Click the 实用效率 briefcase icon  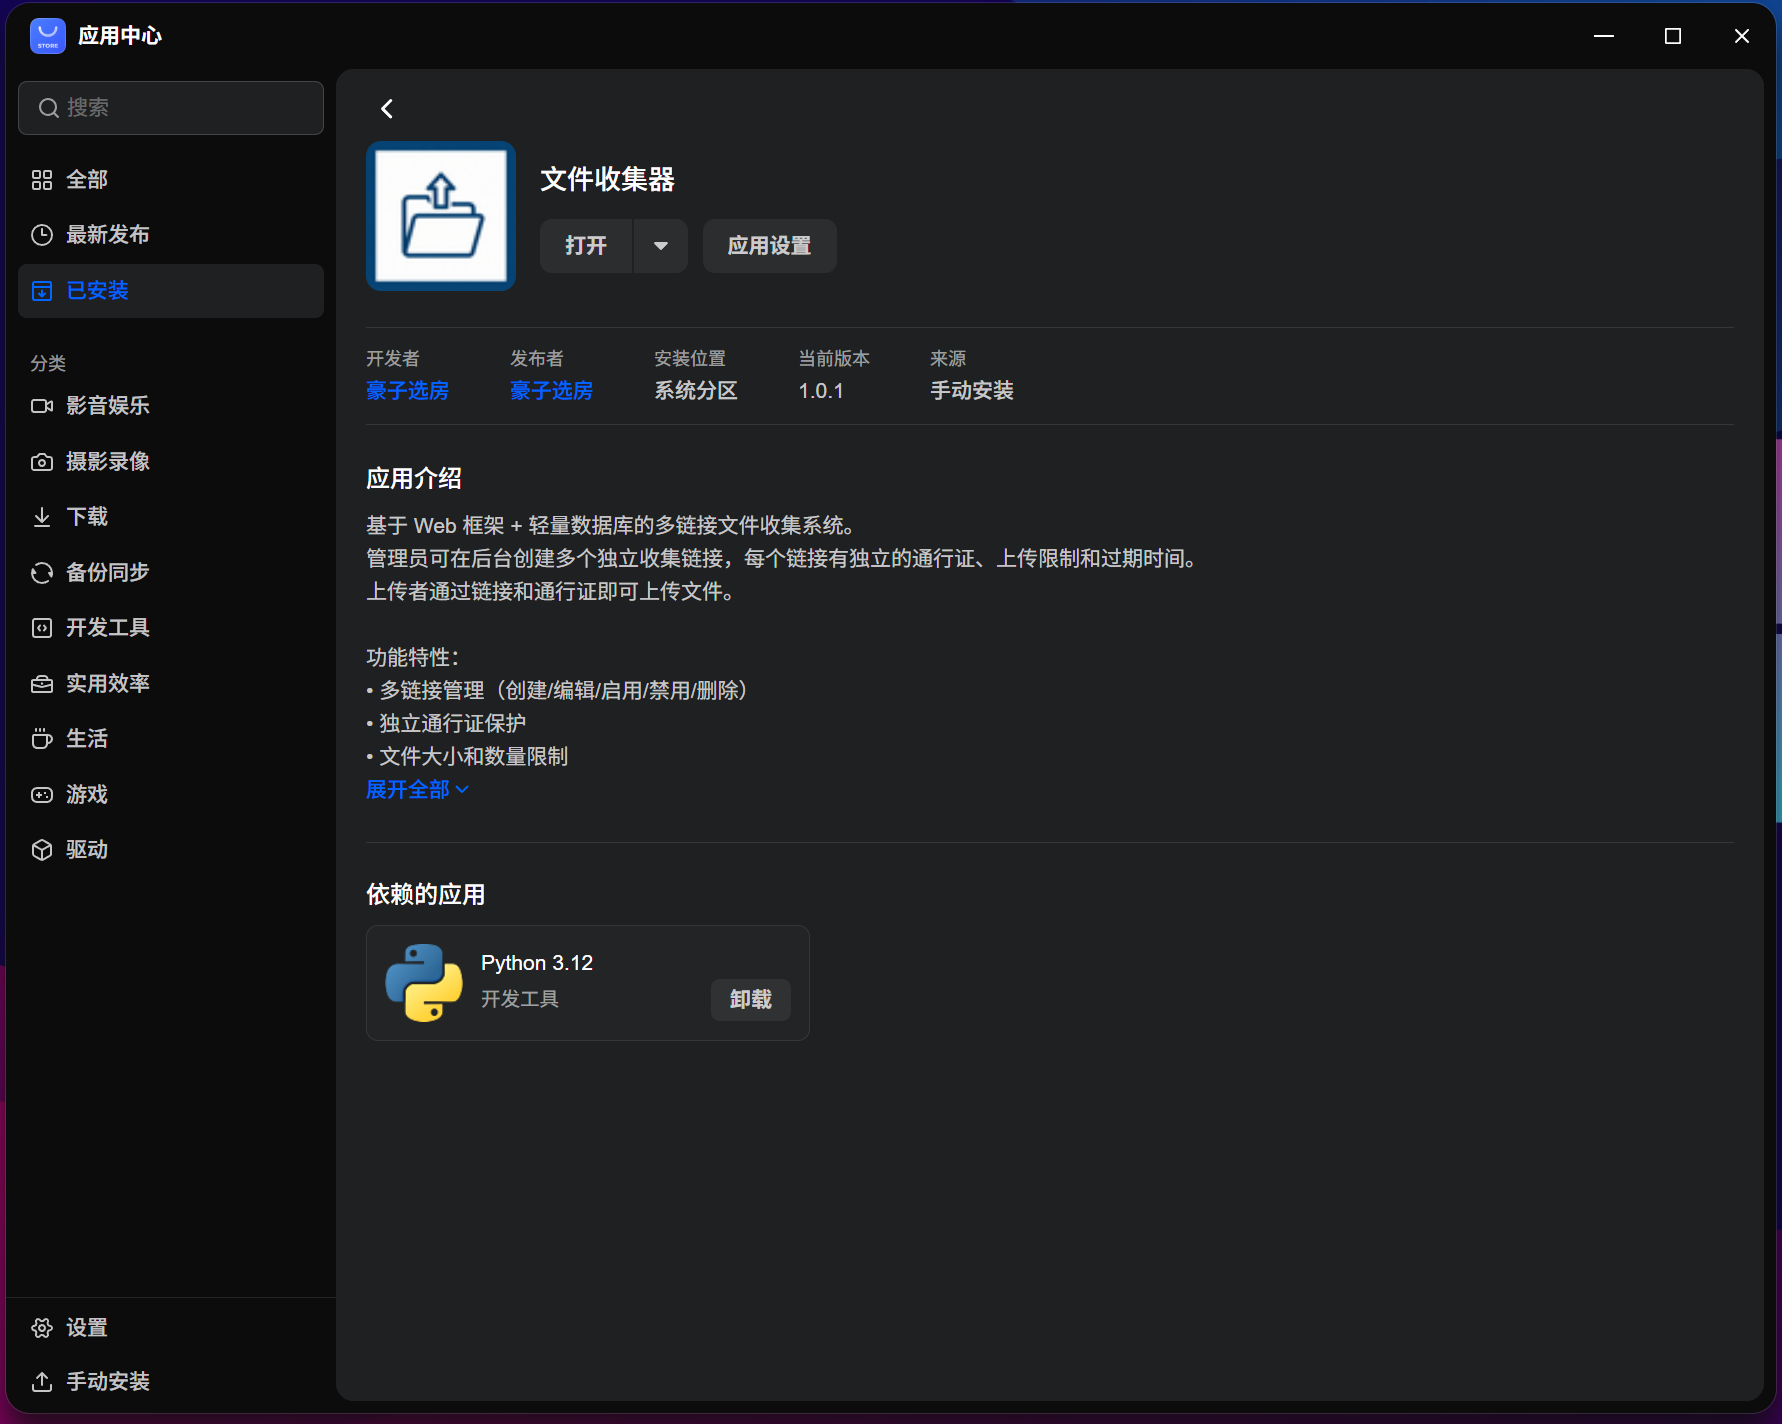(x=42, y=684)
